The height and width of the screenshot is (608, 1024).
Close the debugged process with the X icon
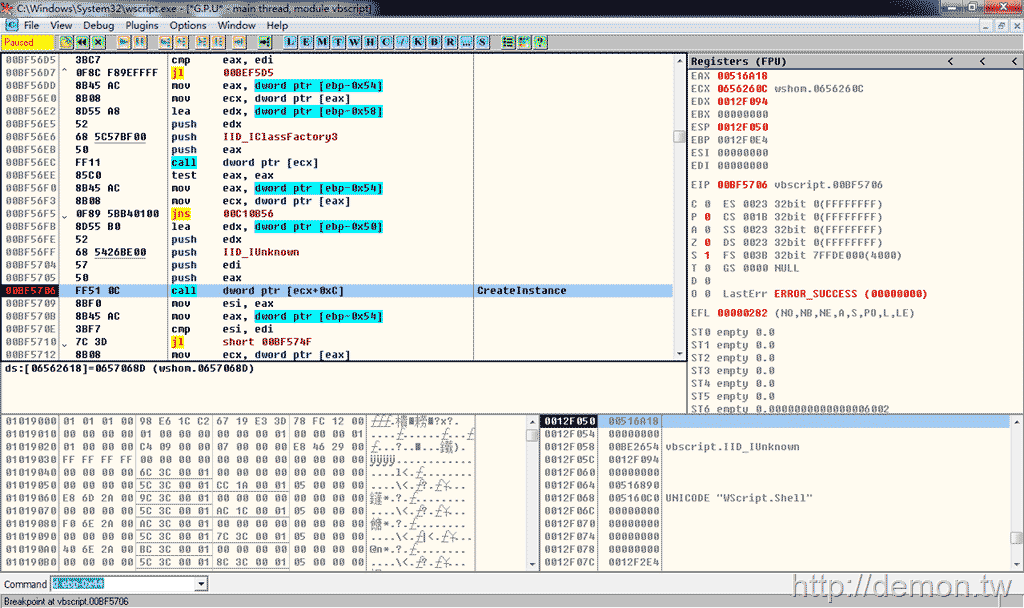97,42
